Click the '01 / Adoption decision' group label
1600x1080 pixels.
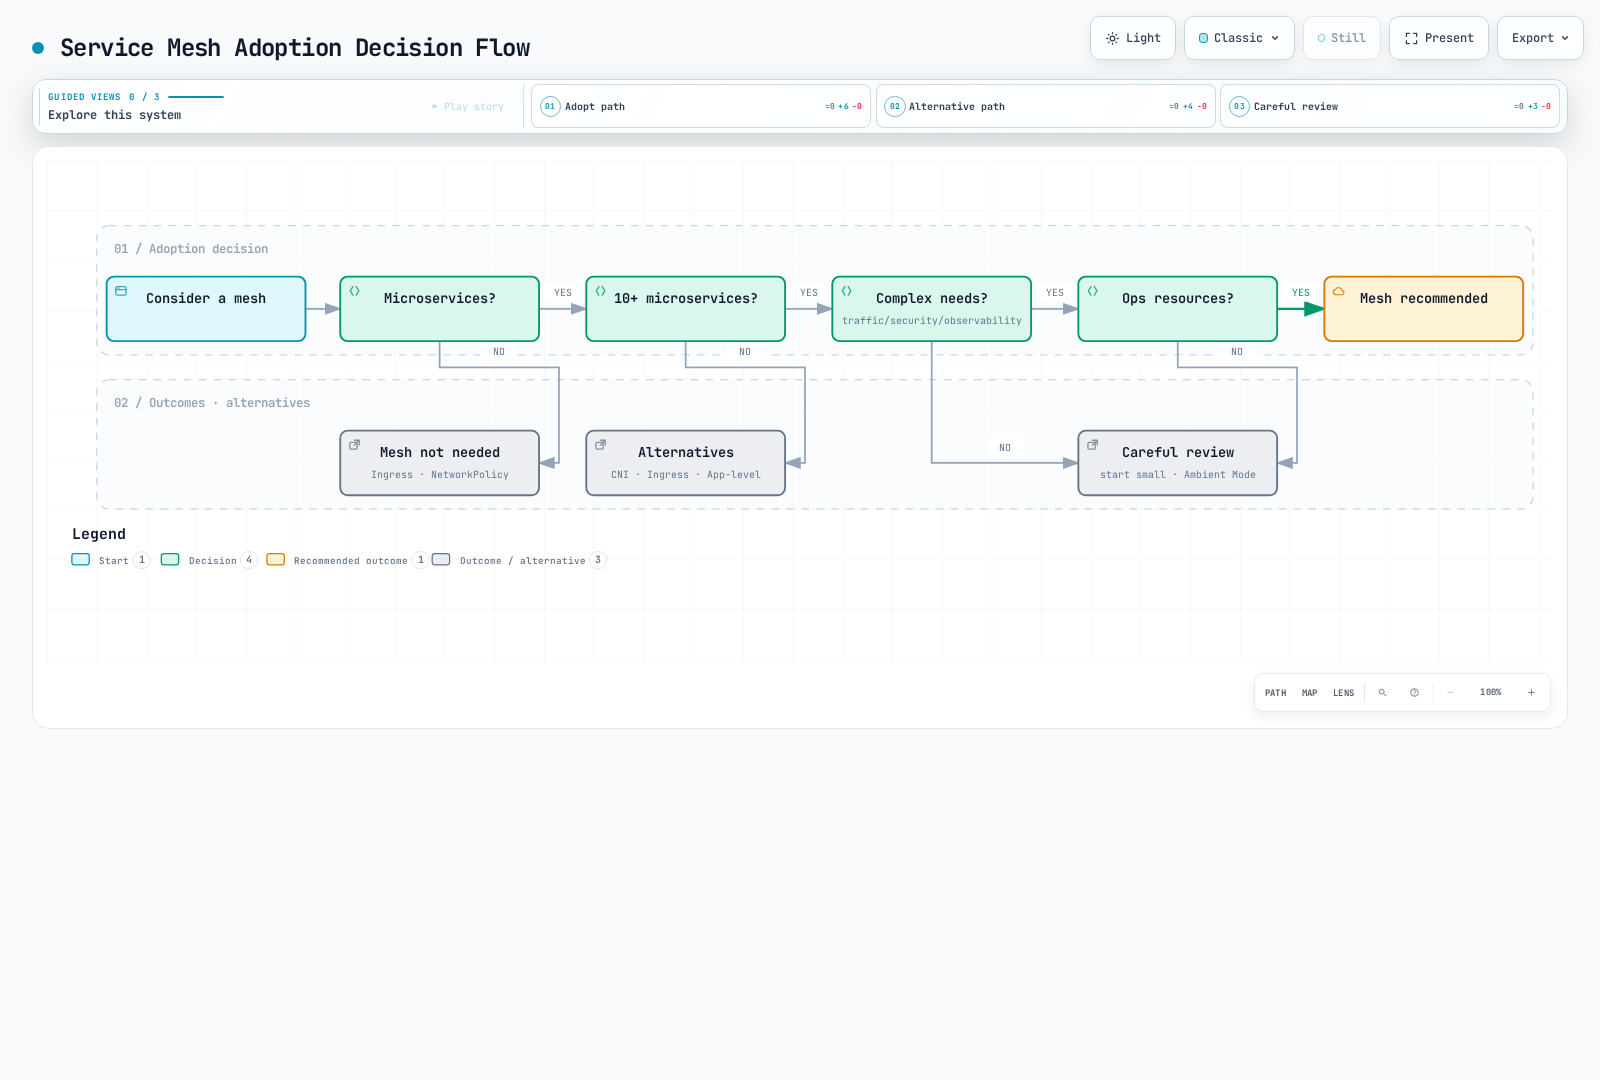coord(191,249)
